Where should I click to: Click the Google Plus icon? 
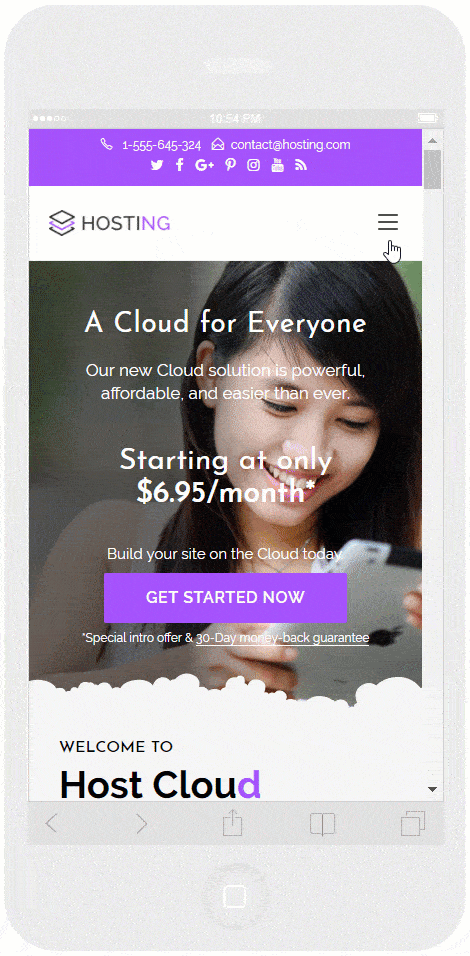click(204, 165)
